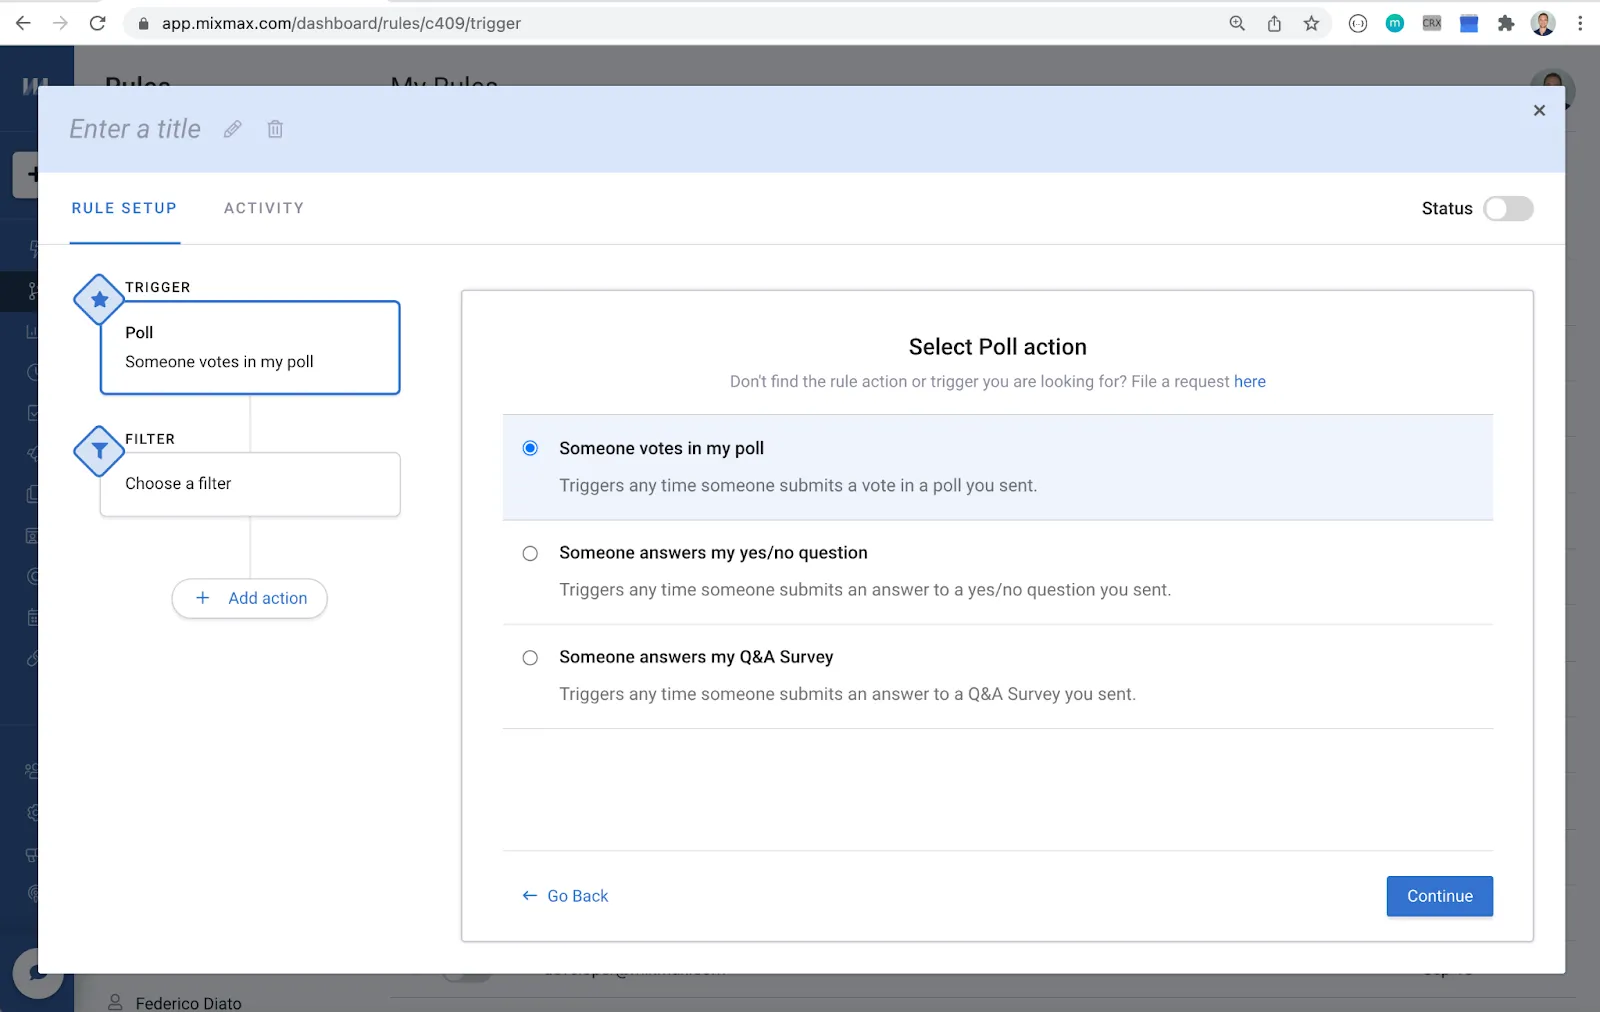Click the 'Select Poll action' heading
Image resolution: width=1600 pixels, height=1012 pixels.
(997, 347)
